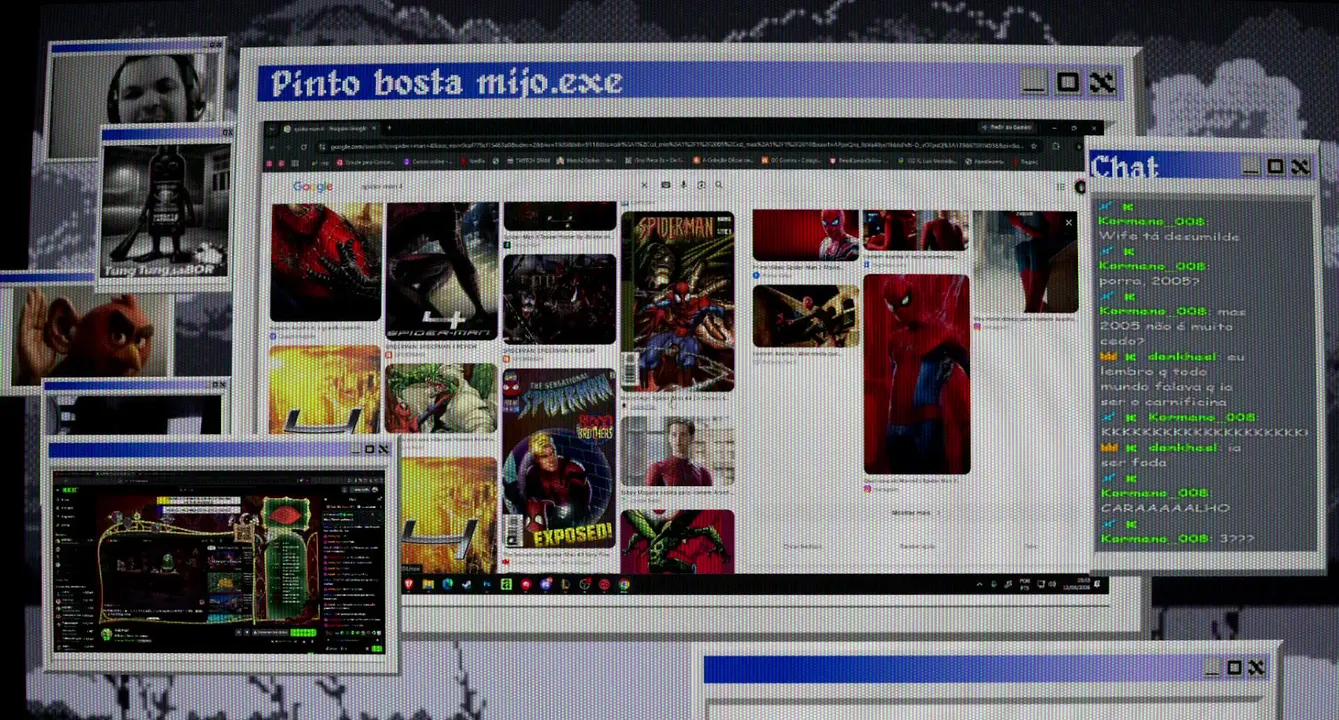
Task: Clear the Google search box with X
Action: [646, 185]
